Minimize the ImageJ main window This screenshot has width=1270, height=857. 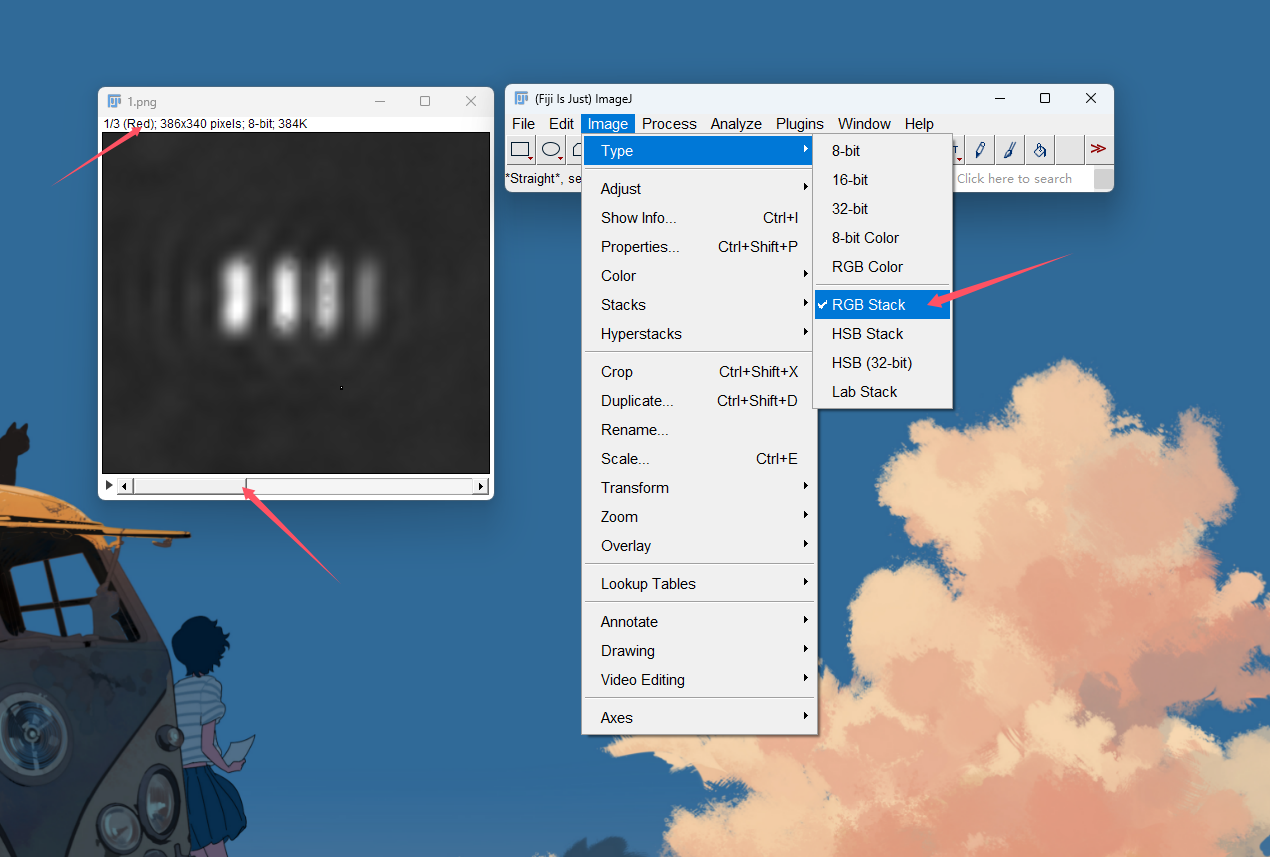[999, 98]
